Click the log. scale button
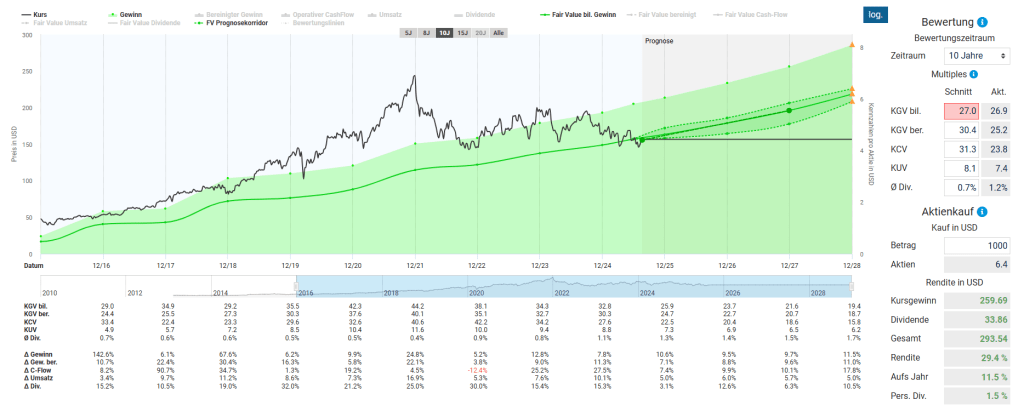 coord(873,15)
